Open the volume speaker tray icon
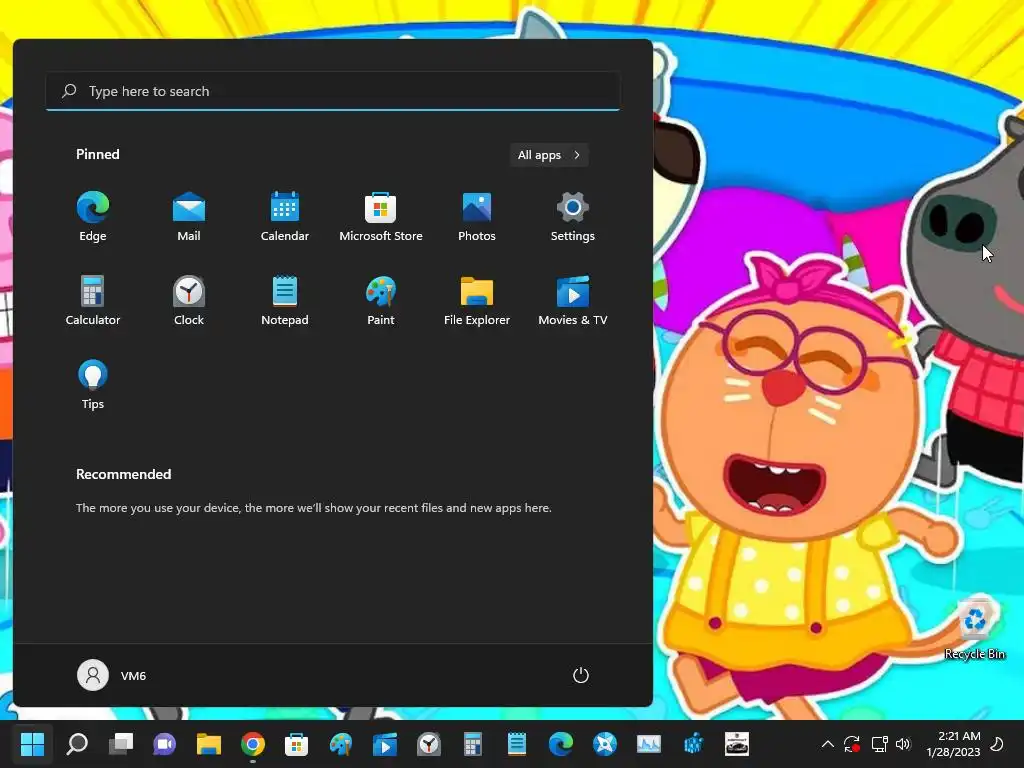Screen dimensions: 1024x768 [x=903, y=744]
